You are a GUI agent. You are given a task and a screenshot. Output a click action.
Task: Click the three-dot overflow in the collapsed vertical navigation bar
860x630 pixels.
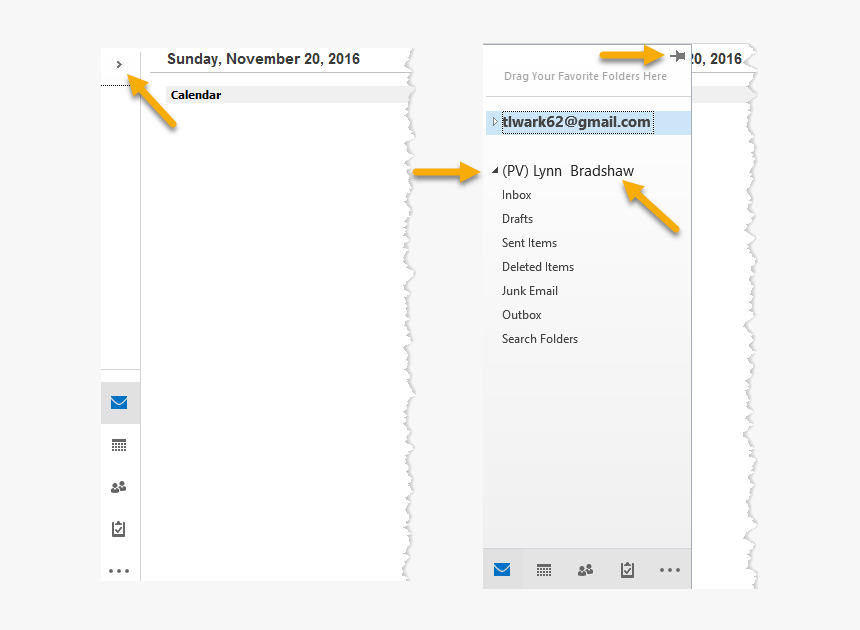pyautogui.click(x=119, y=571)
